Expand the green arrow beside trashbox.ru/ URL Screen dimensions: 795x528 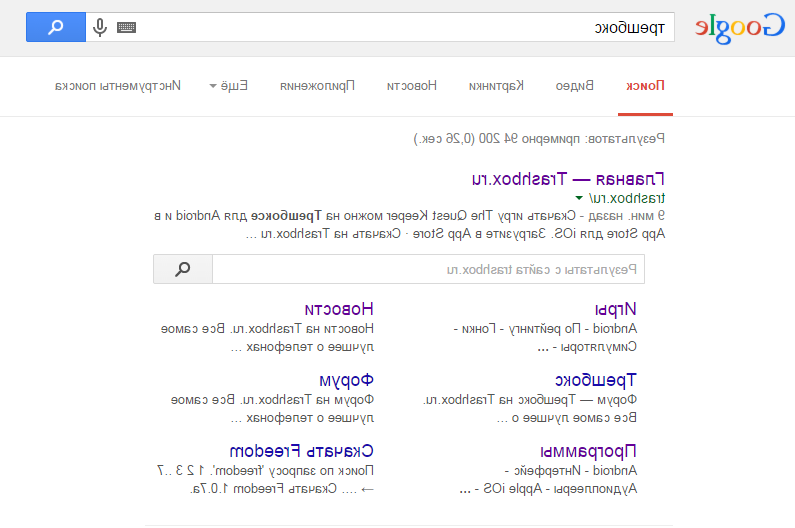click(579, 198)
